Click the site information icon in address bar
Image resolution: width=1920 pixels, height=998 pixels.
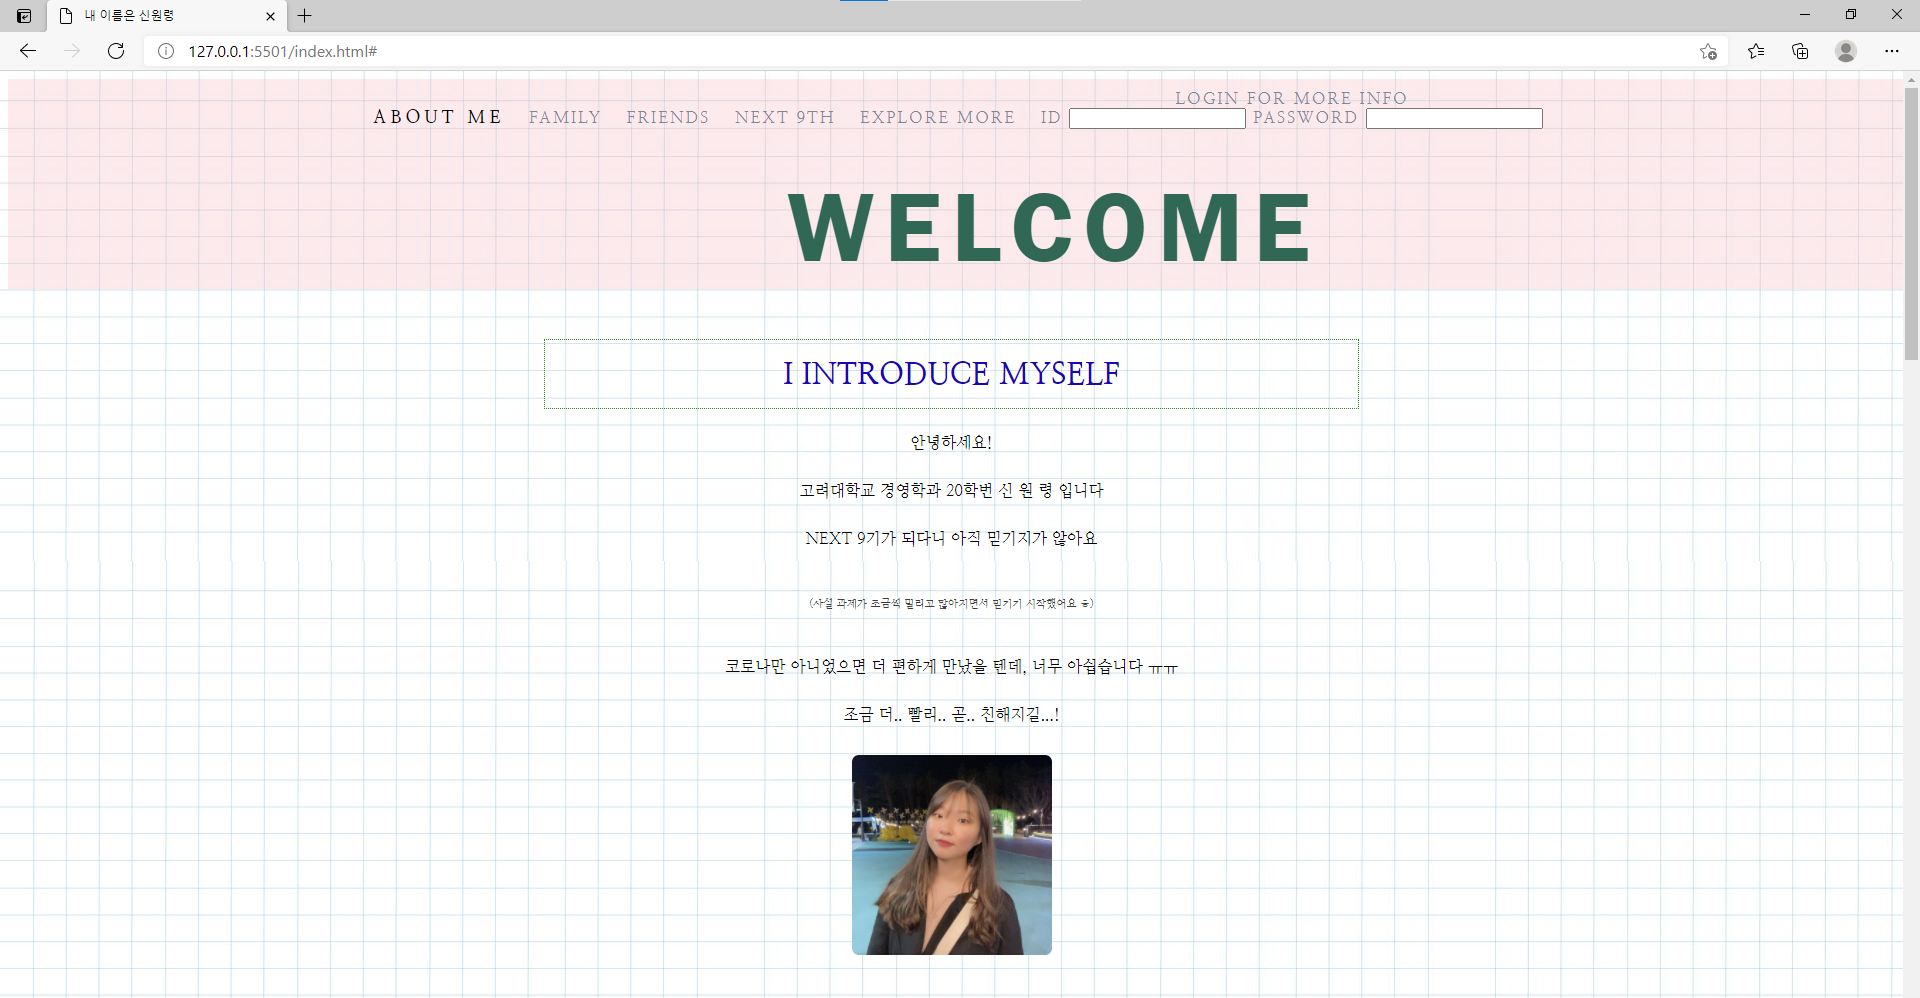[x=166, y=51]
